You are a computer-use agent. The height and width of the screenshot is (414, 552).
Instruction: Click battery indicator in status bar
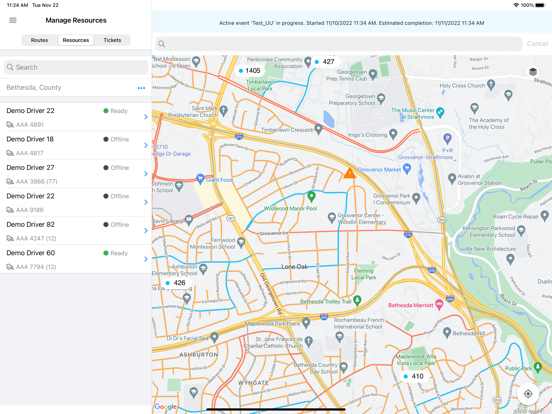coord(540,5)
